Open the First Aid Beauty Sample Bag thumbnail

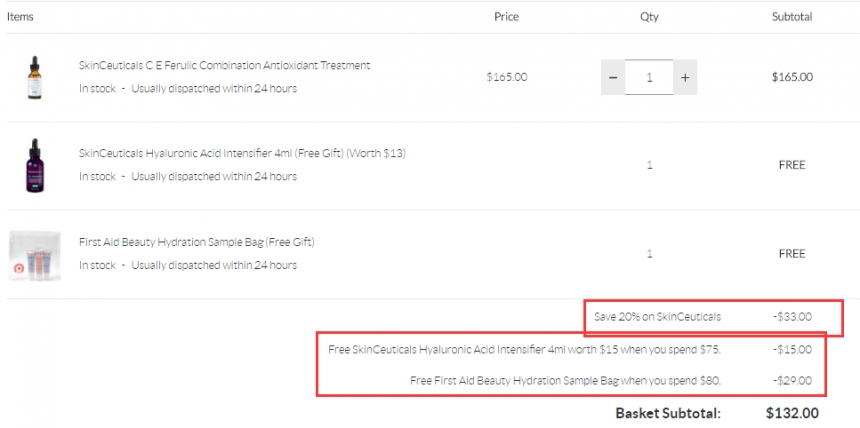tap(35, 256)
